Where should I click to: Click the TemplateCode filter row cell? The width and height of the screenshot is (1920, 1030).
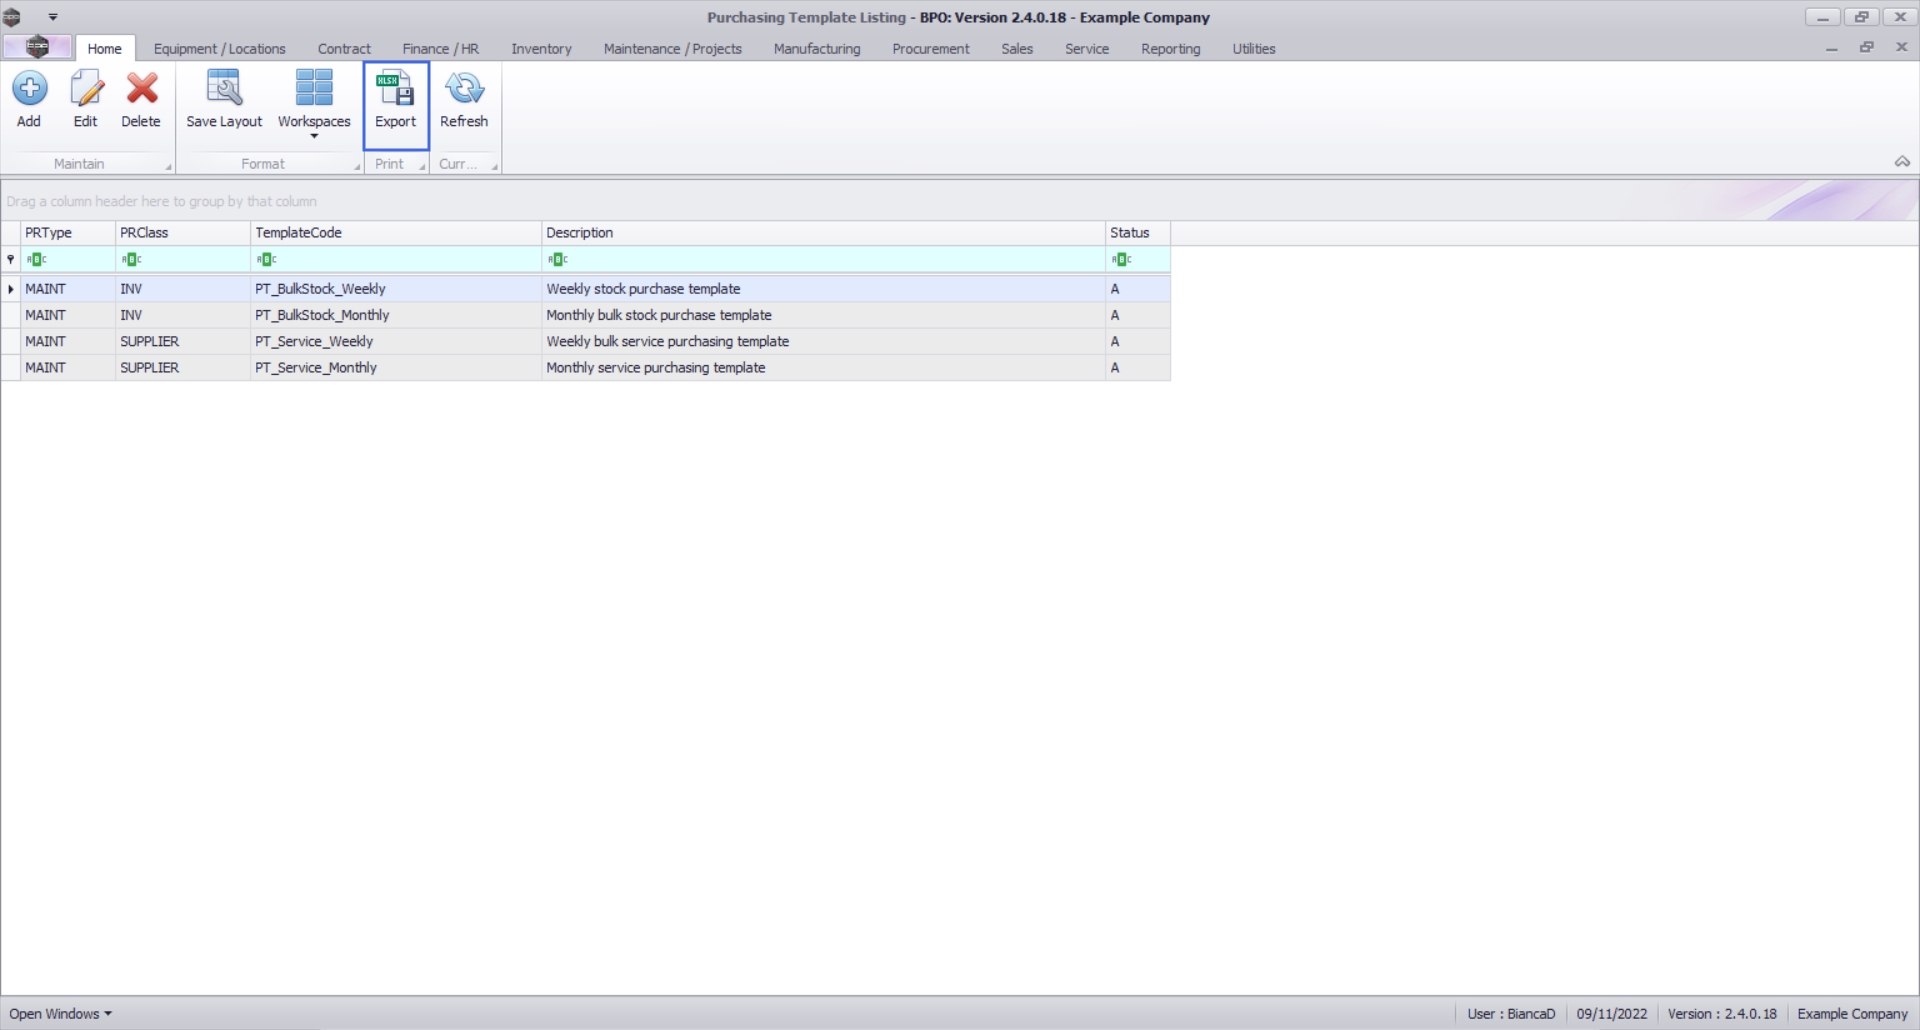396,260
